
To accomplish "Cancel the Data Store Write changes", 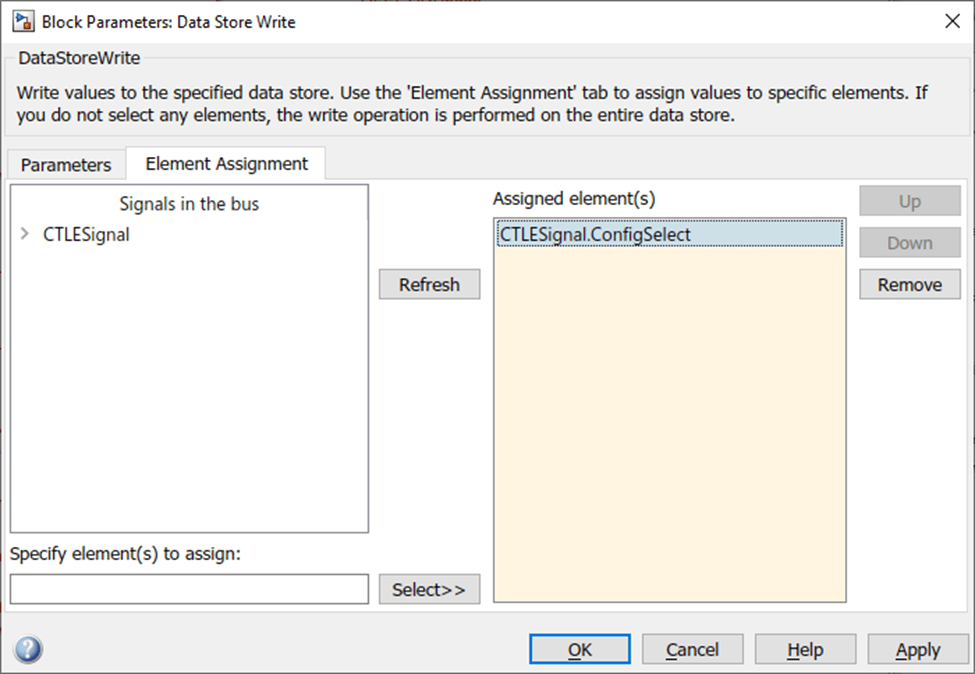I will 692,650.
